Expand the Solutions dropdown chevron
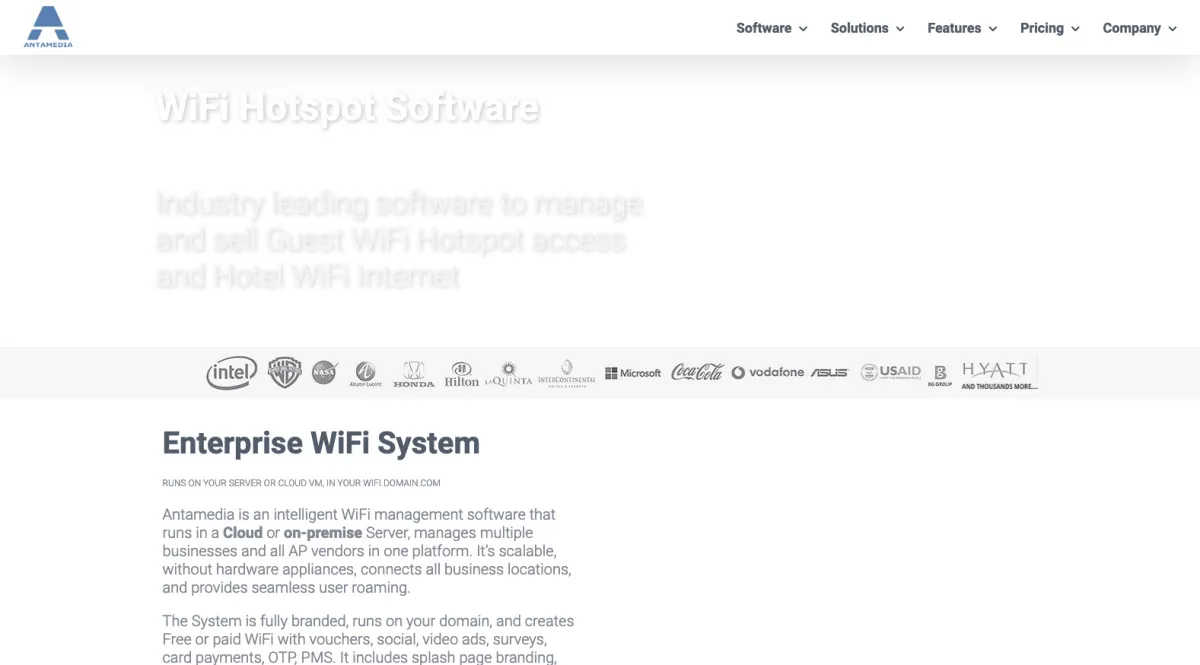The width and height of the screenshot is (1200, 665). pos(900,29)
